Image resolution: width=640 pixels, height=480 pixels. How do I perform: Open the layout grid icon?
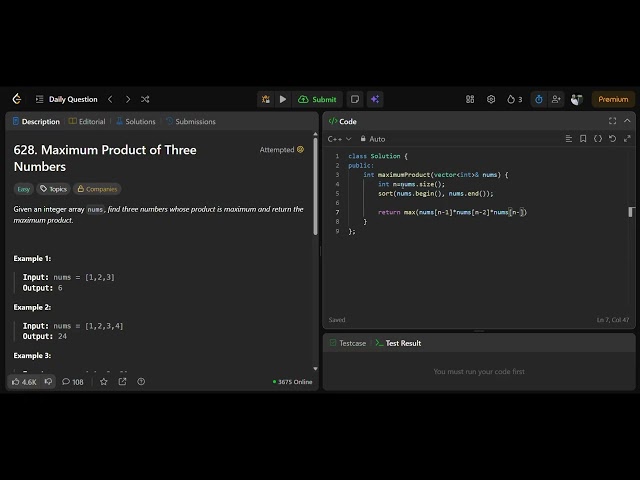pos(470,99)
